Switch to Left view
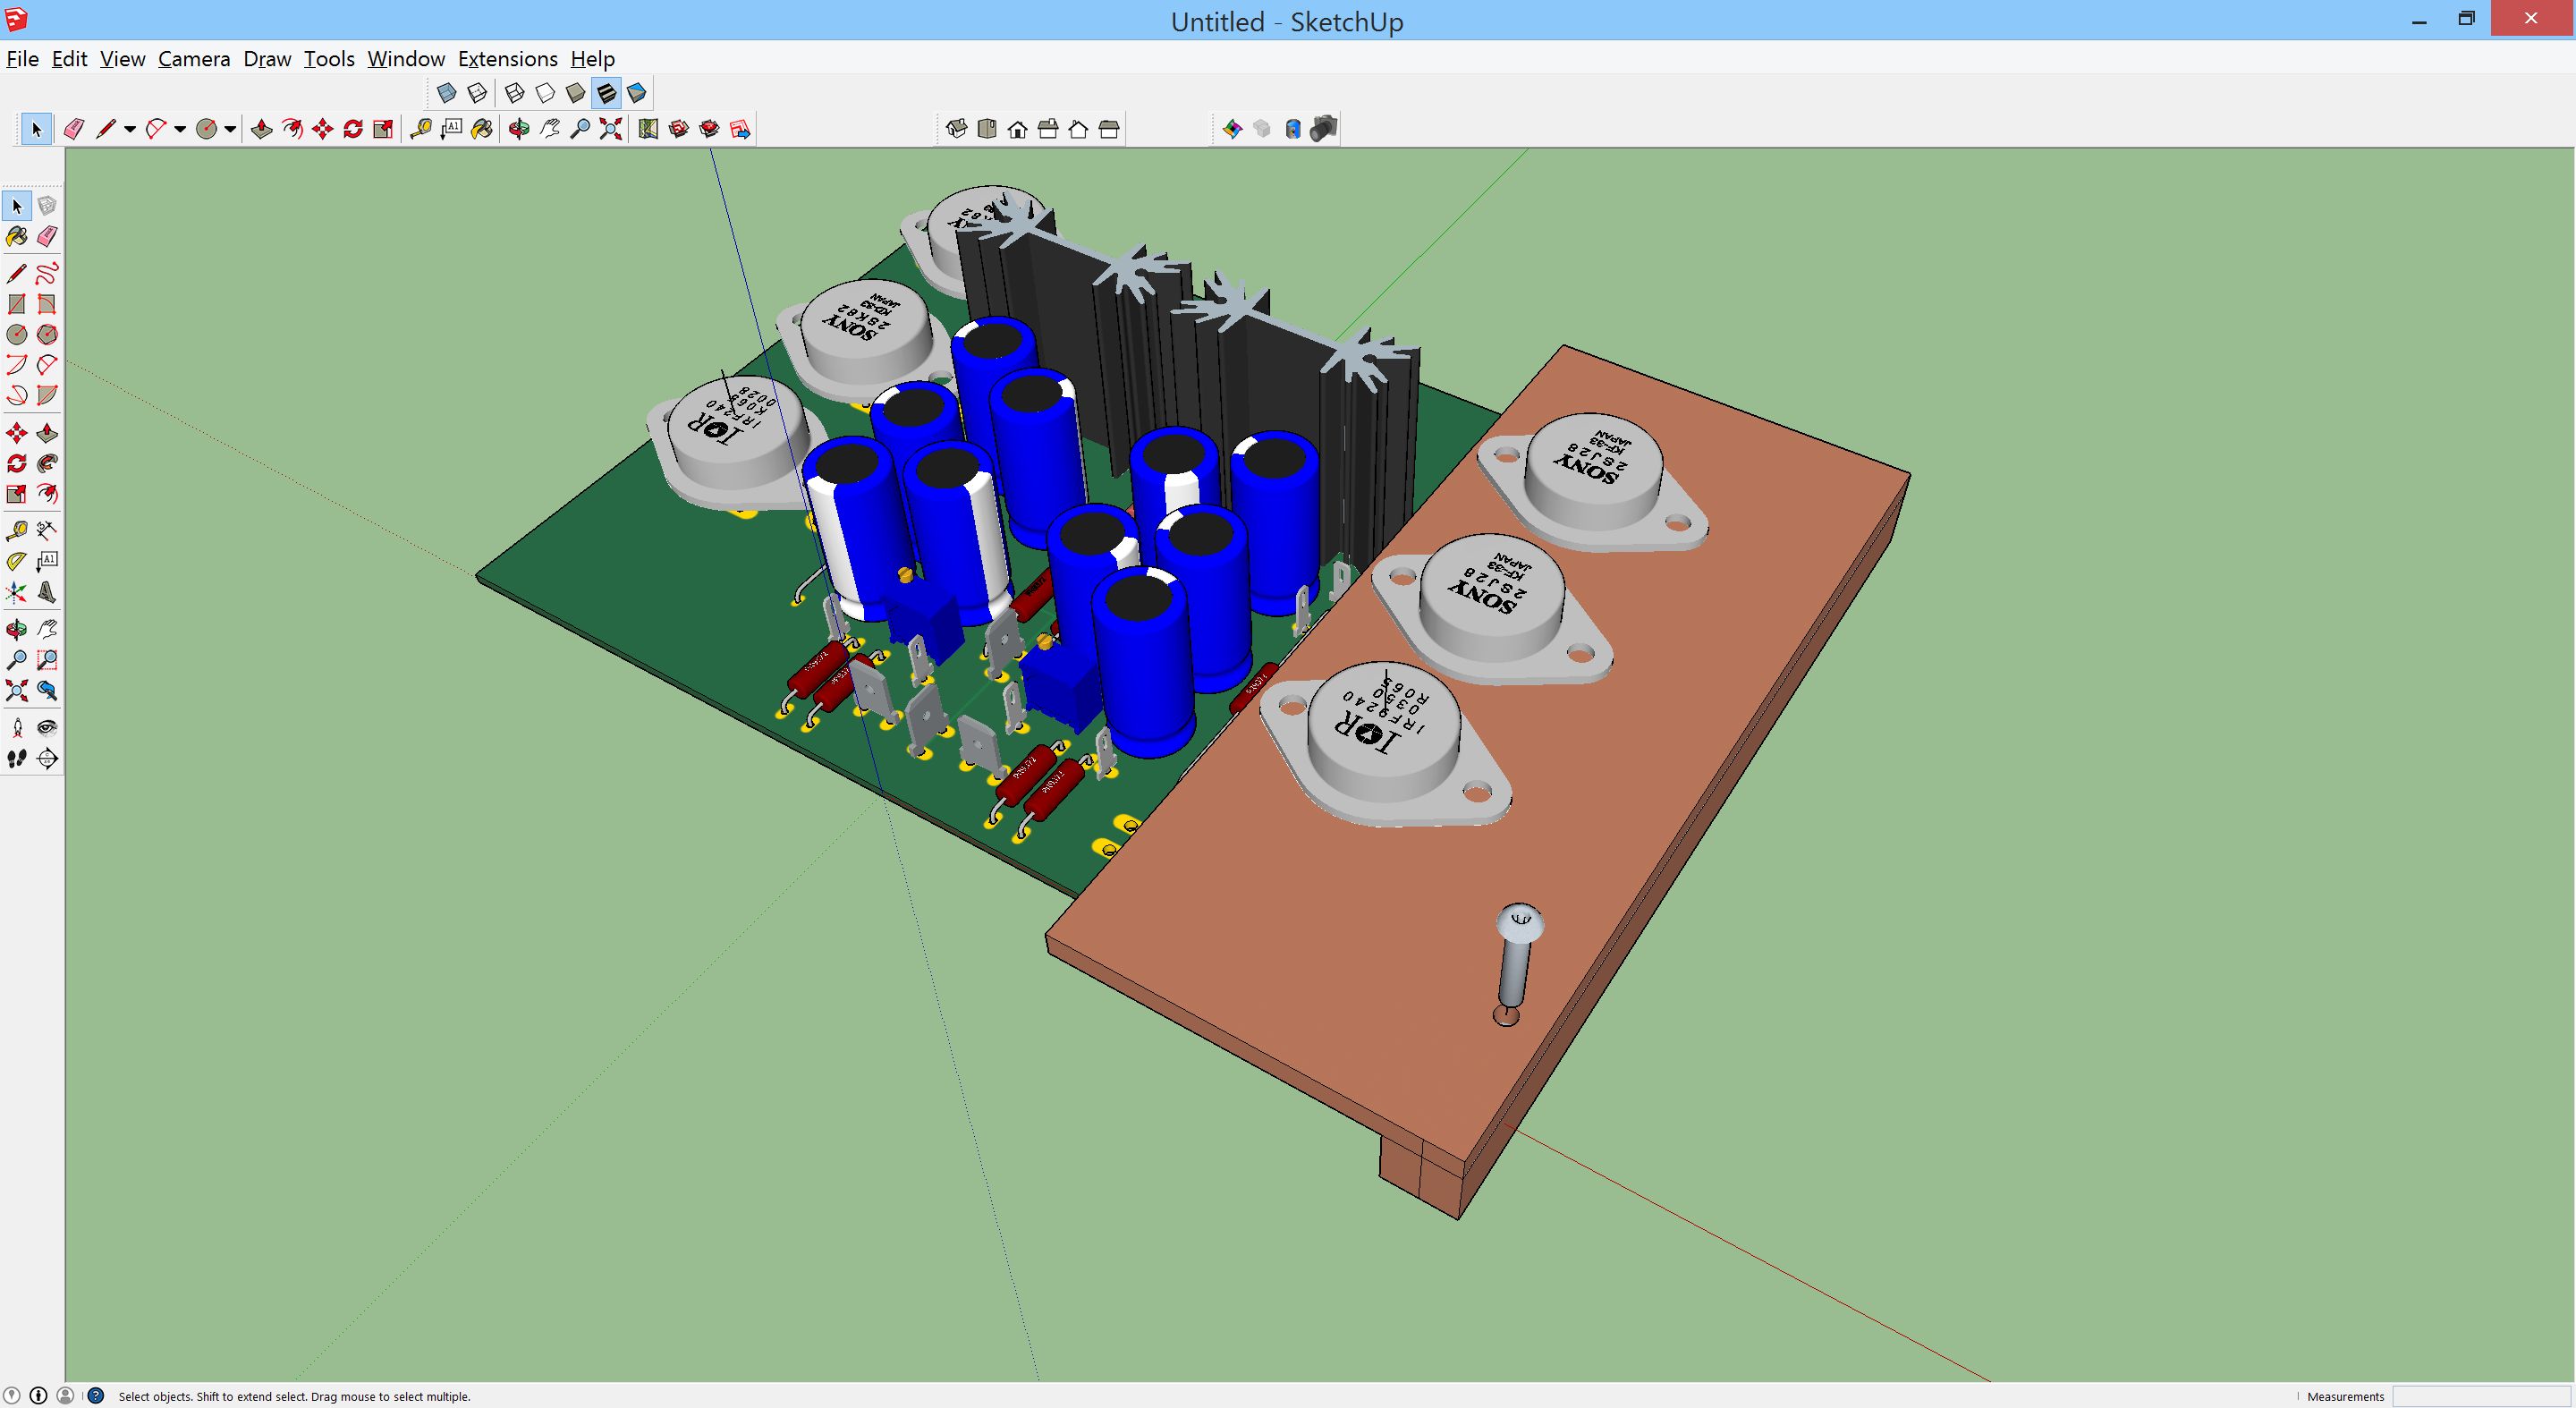 [1109, 129]
